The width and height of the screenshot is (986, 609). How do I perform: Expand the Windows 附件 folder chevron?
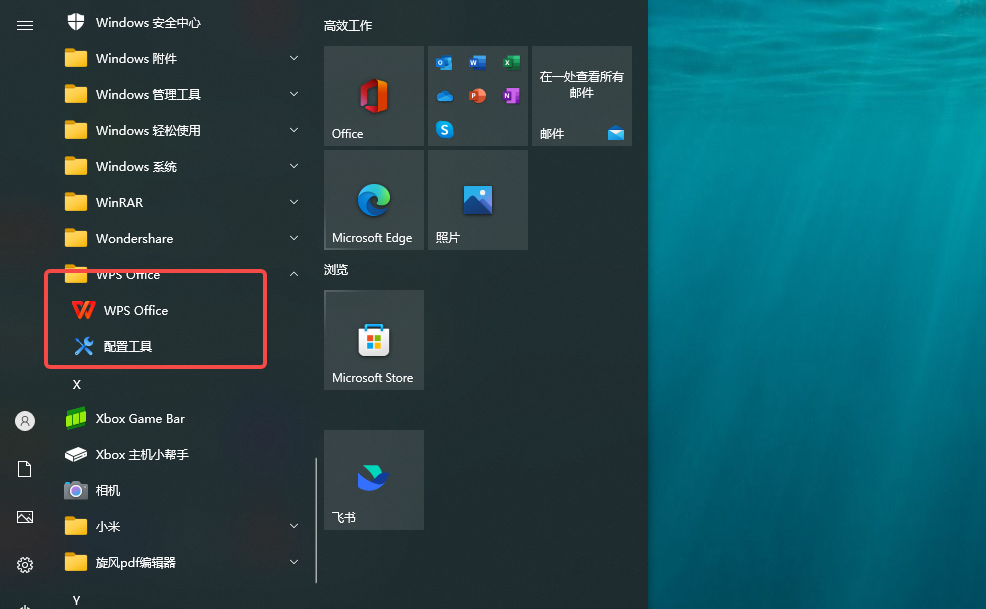pos(294,58)
